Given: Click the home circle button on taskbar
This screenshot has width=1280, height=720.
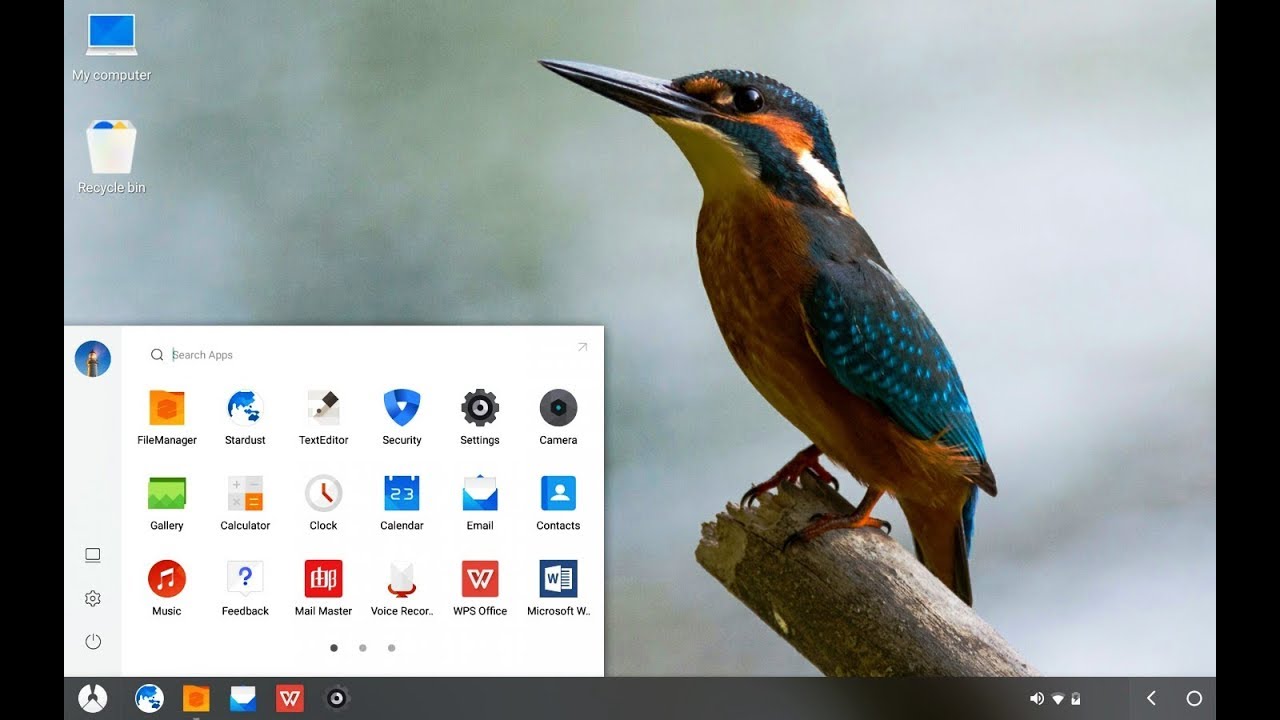Looking at the screenshot, I should pyautogui.click(x=1194, y=698).
